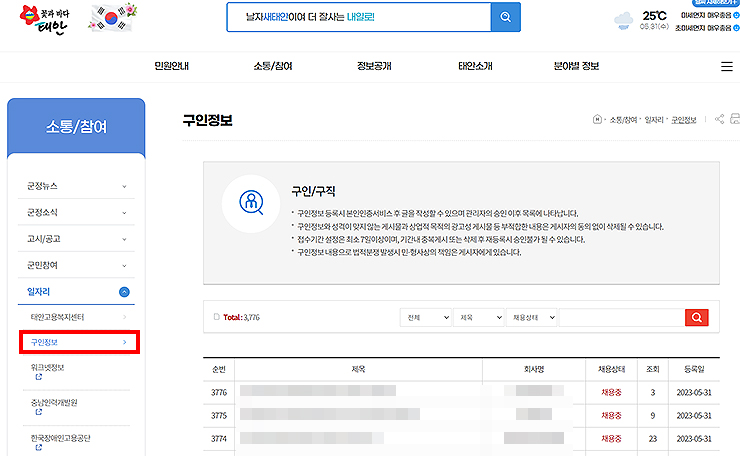Open the job posting title in row 3776

(318, 391)
